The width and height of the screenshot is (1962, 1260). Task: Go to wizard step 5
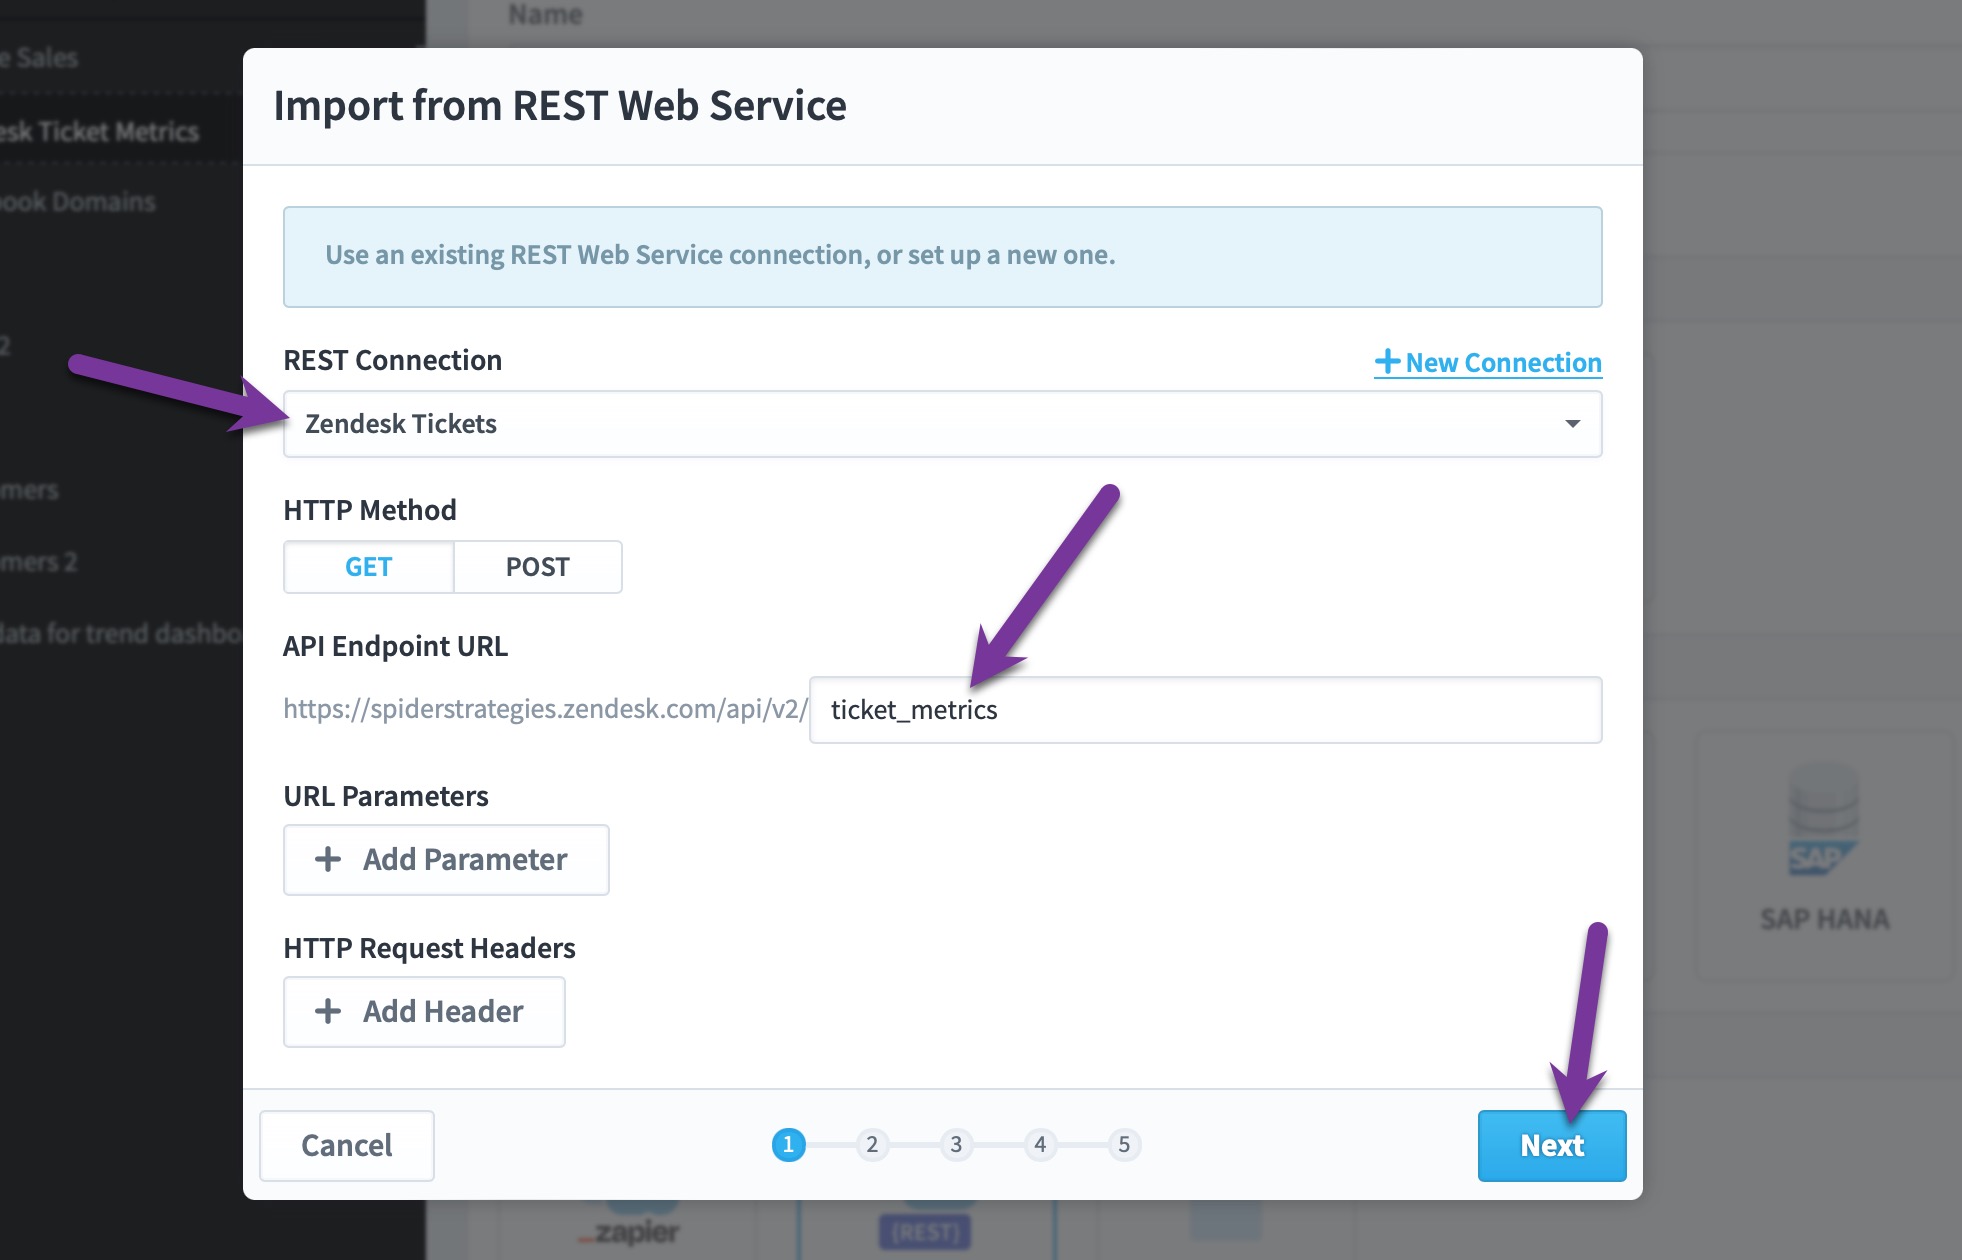coord(1124,1144)
